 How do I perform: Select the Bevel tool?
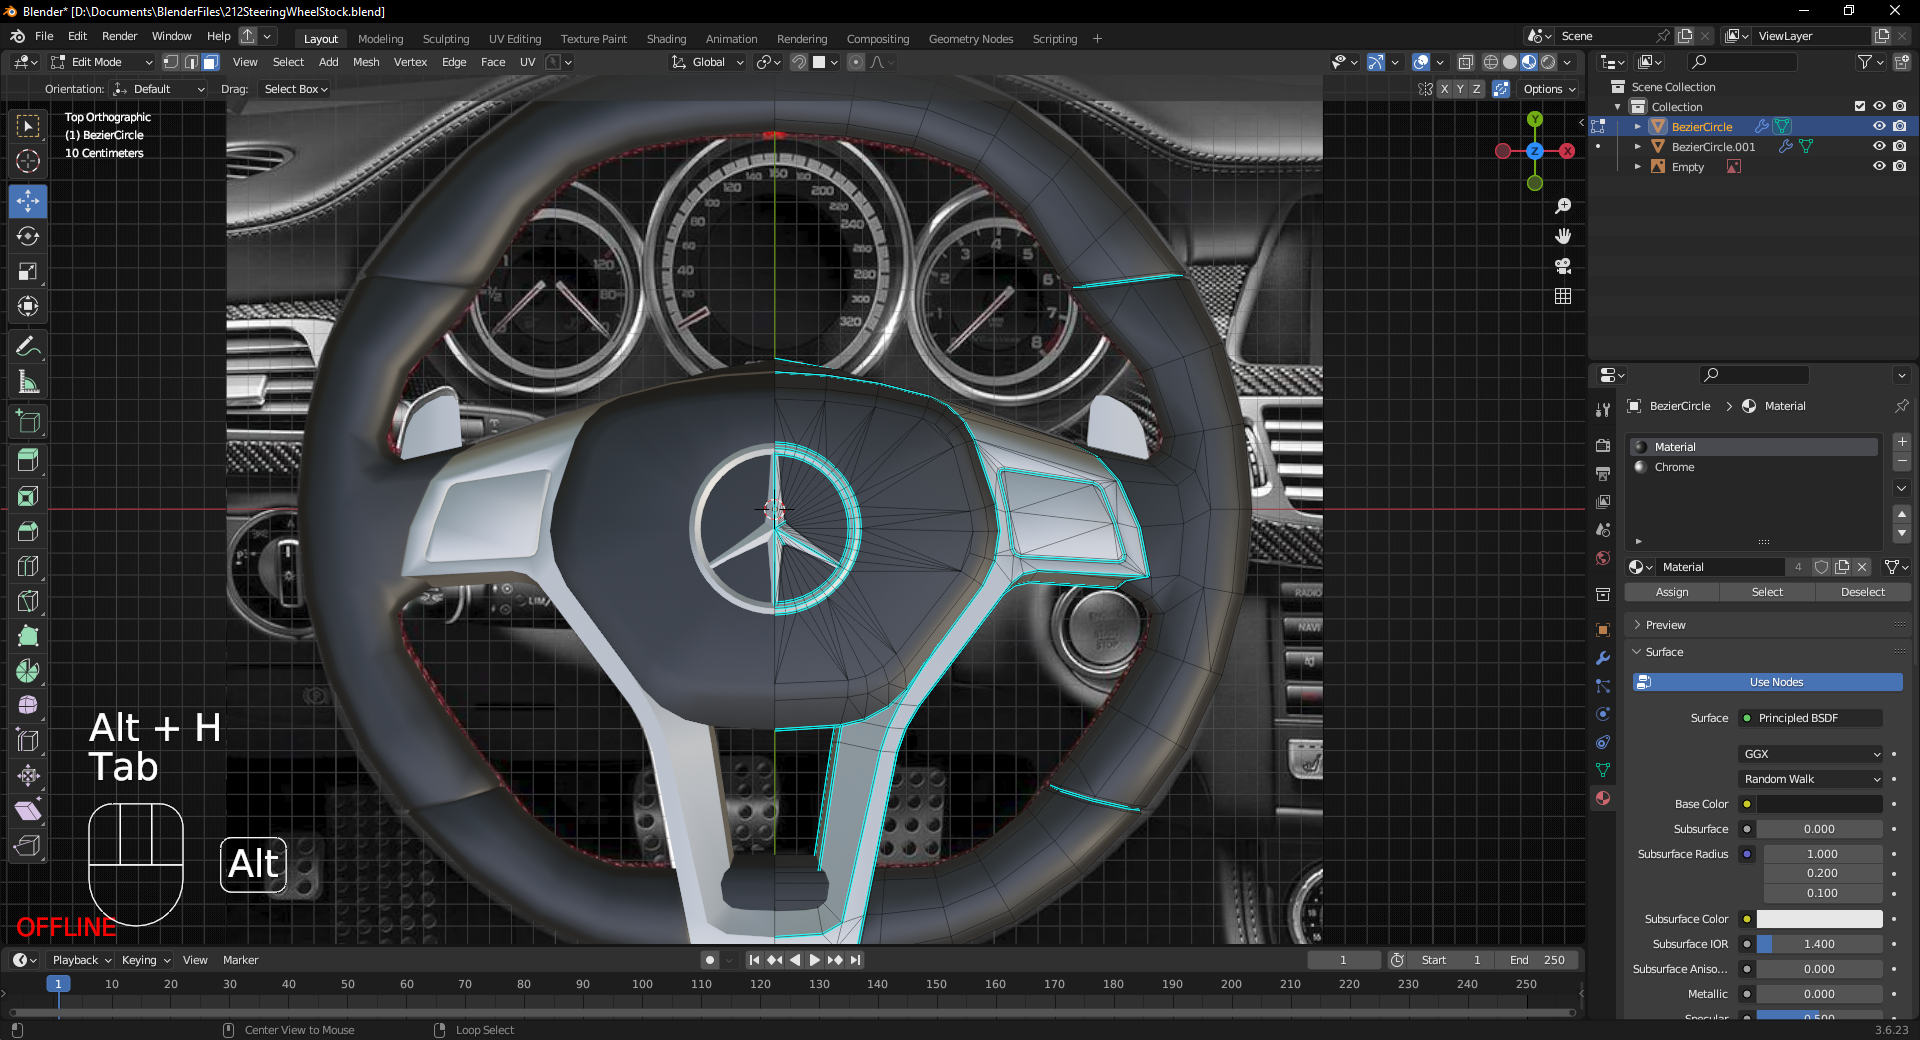pos(28,531)
